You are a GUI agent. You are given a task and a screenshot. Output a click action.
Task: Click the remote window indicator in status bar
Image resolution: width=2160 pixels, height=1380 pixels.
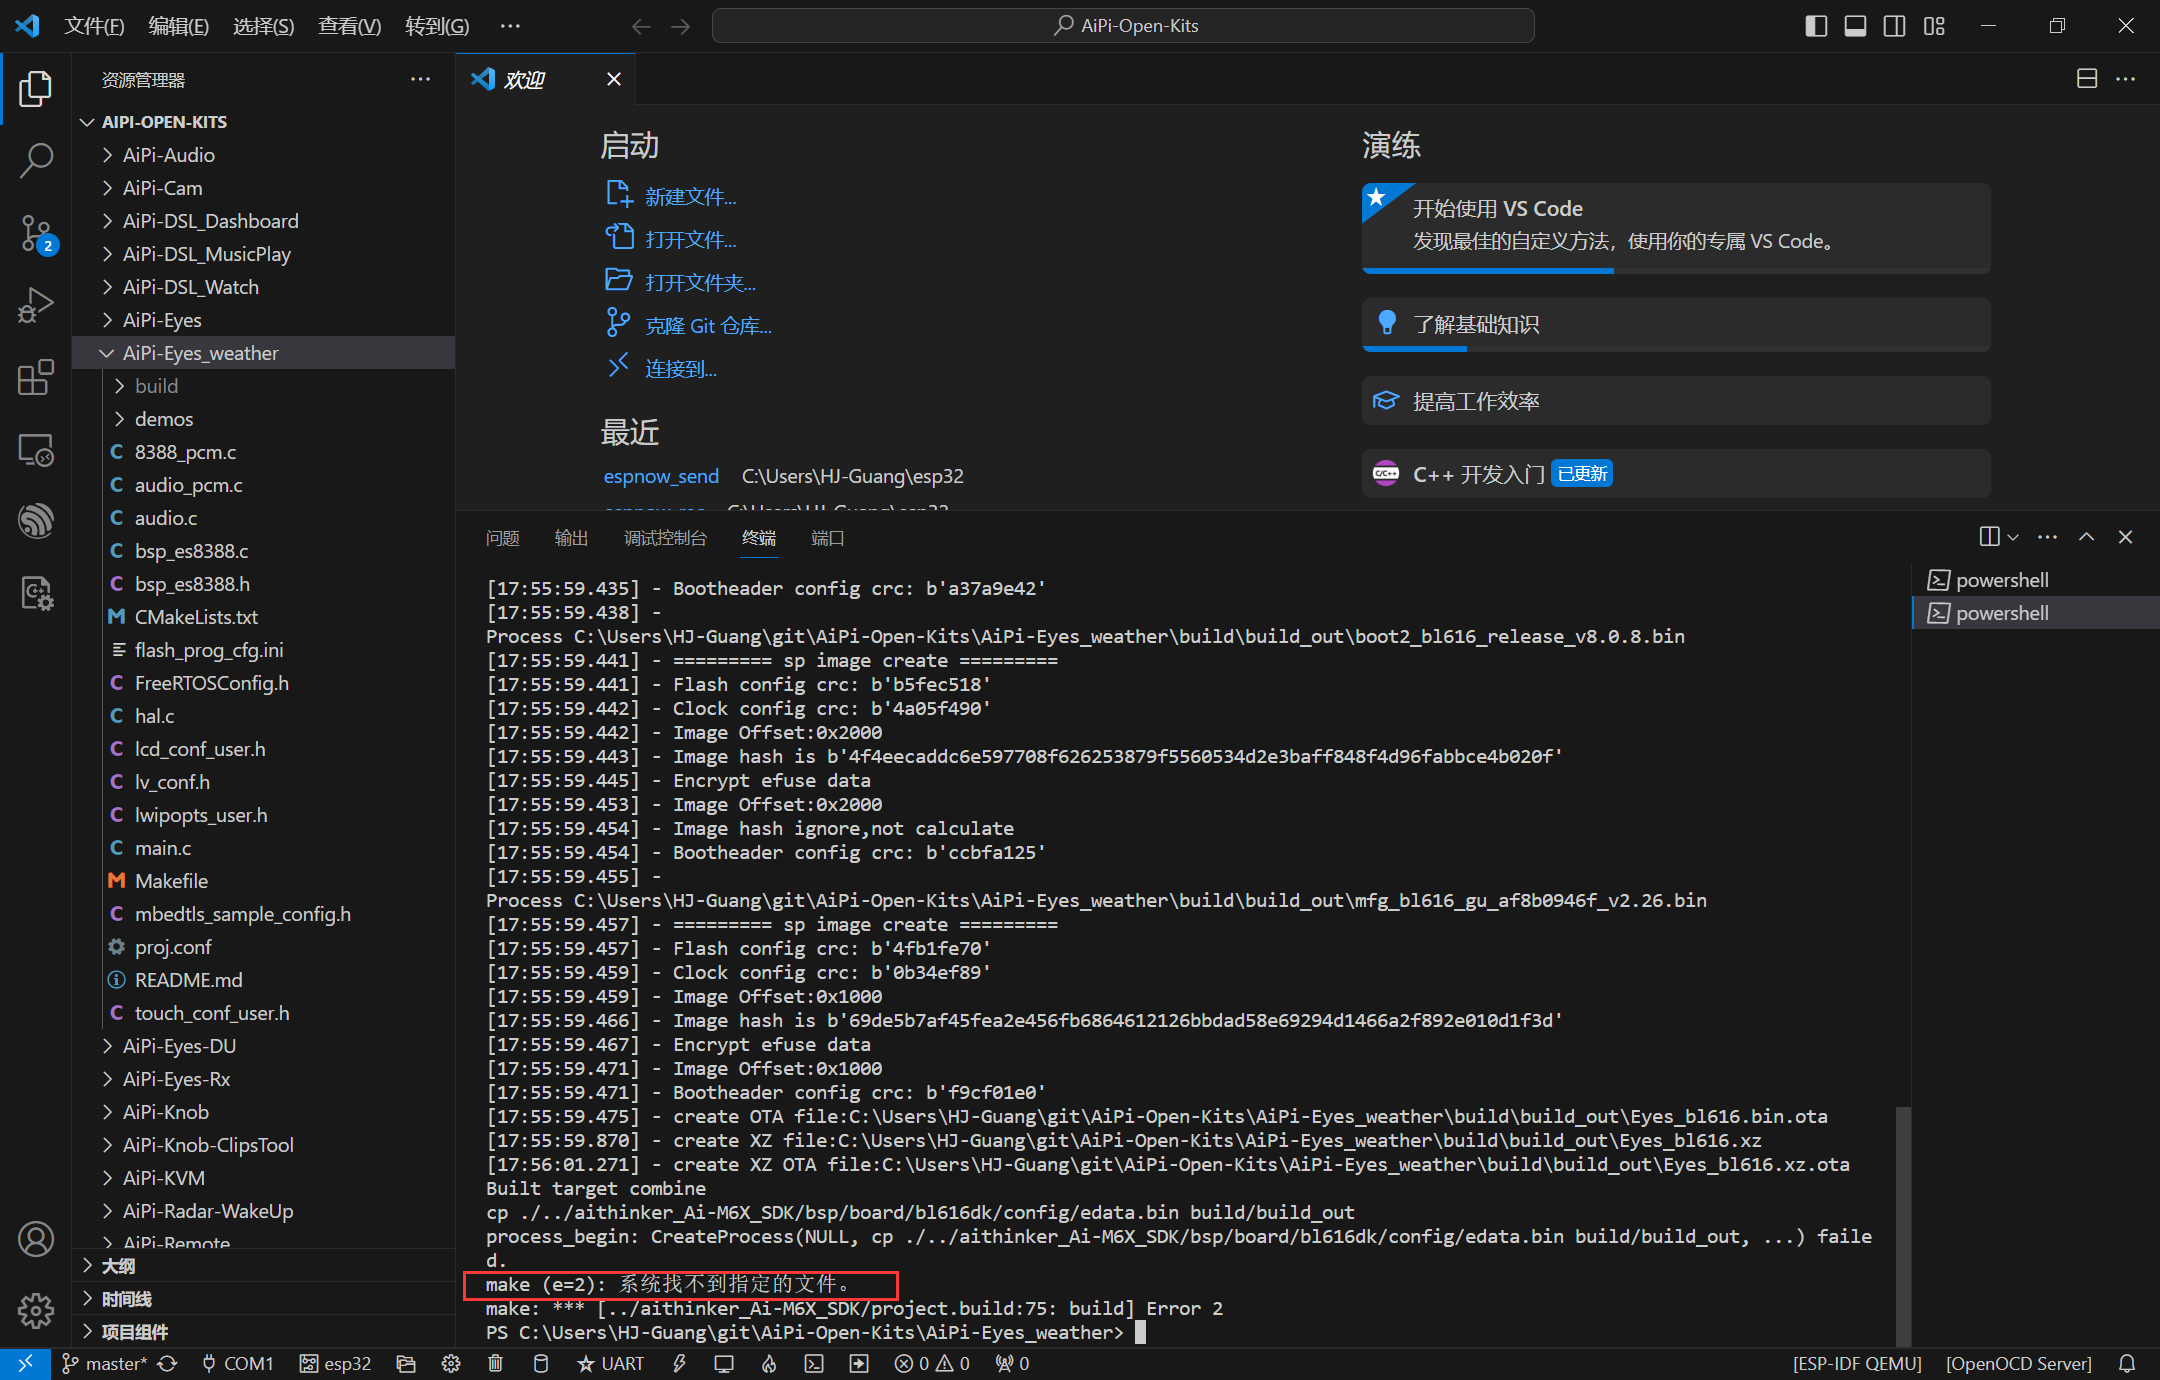click(x=25, y=1363)
